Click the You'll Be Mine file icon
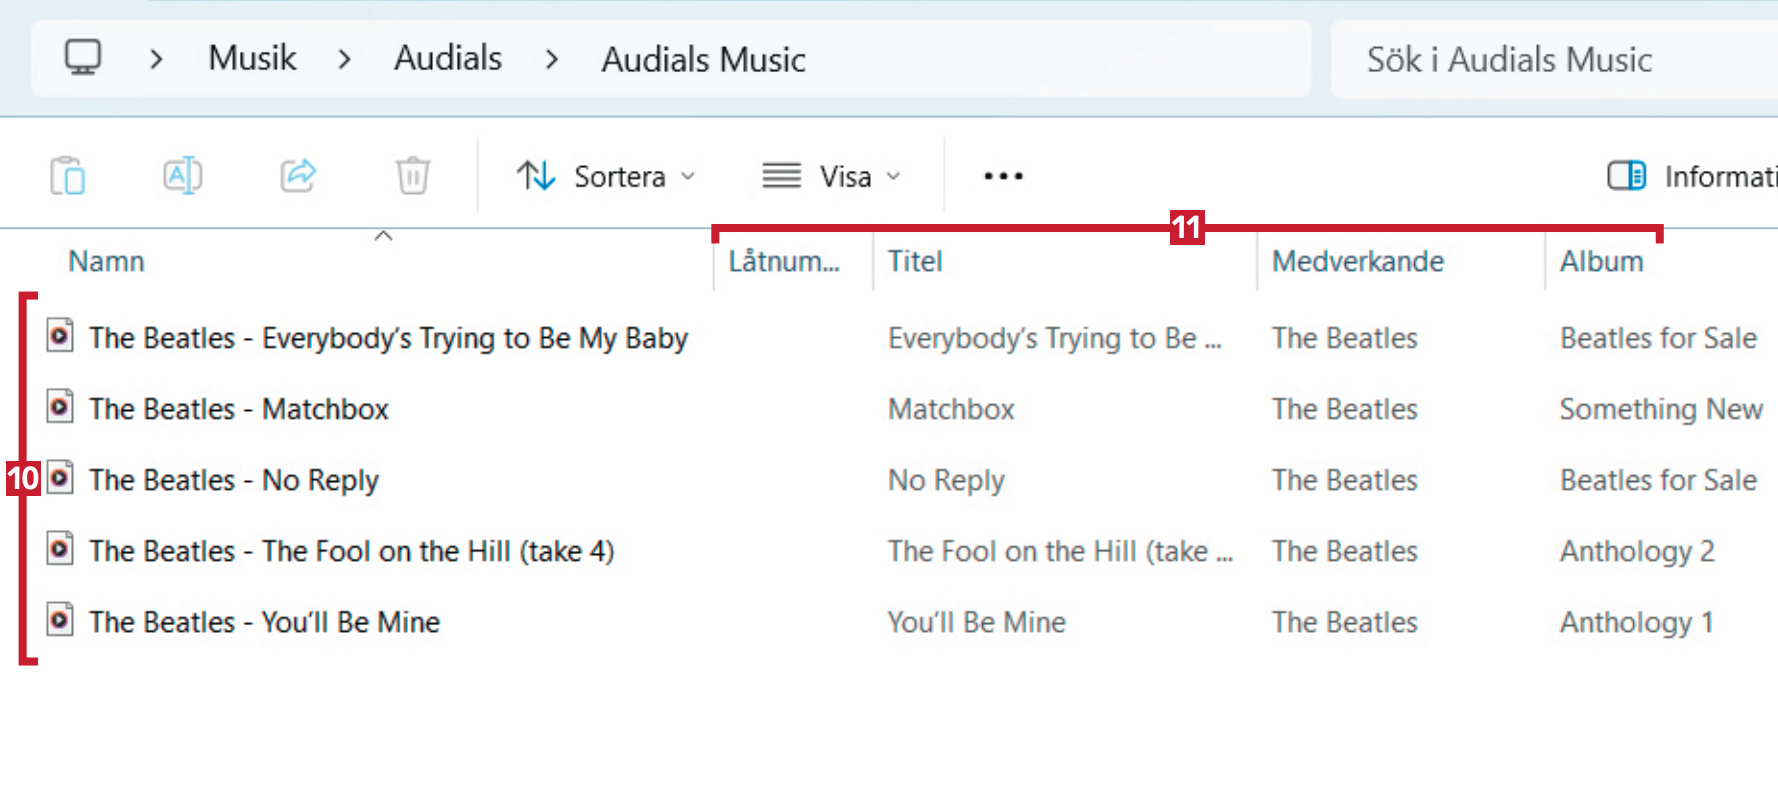 point(61,621)
